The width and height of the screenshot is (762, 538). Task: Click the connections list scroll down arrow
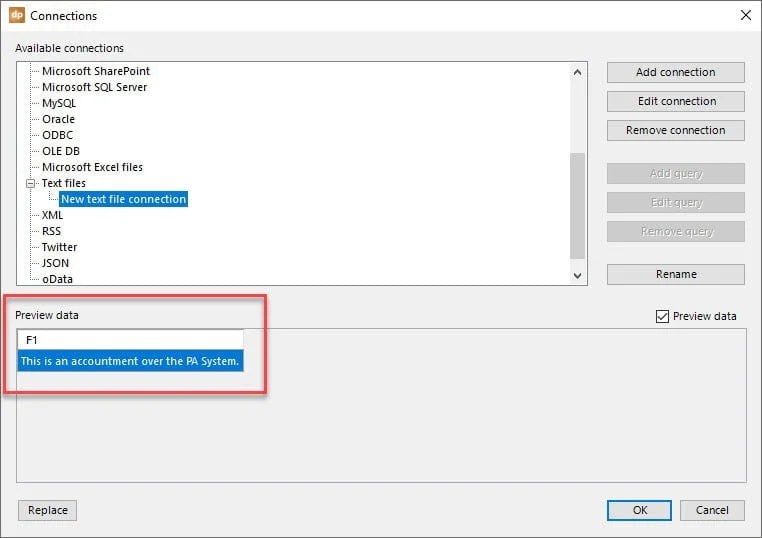(x=577, y=276)
